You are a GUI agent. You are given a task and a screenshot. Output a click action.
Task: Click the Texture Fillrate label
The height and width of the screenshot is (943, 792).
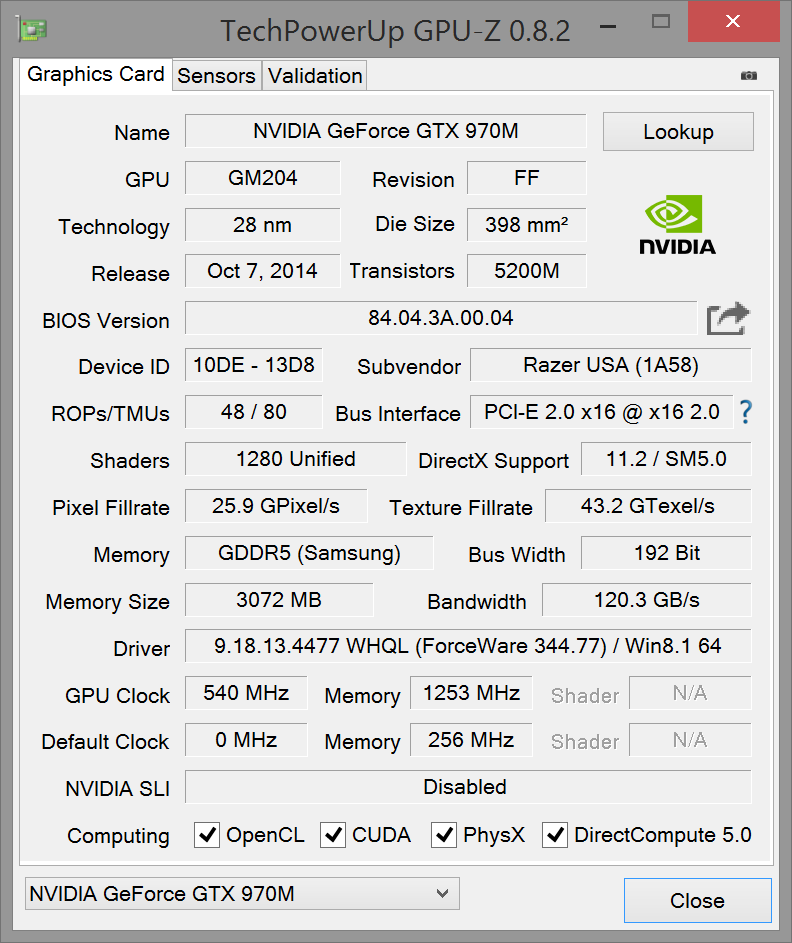[x=461, y=508]
